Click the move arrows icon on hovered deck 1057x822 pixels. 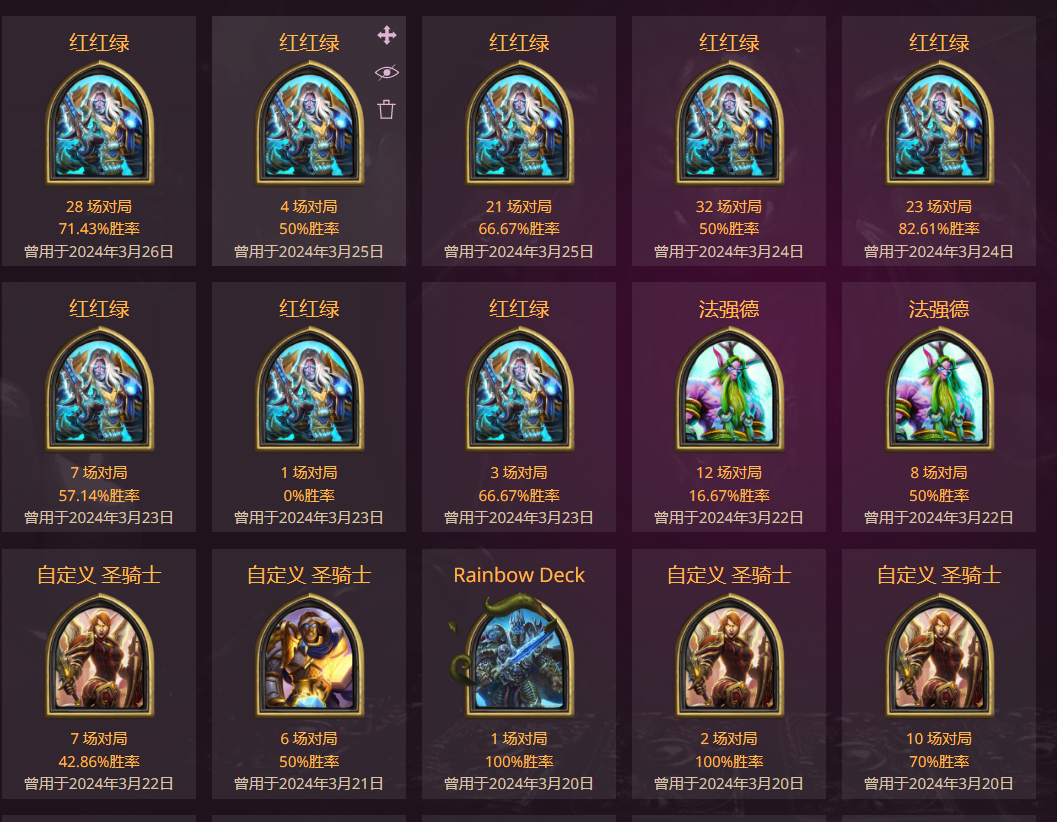[x=387, y=35]
